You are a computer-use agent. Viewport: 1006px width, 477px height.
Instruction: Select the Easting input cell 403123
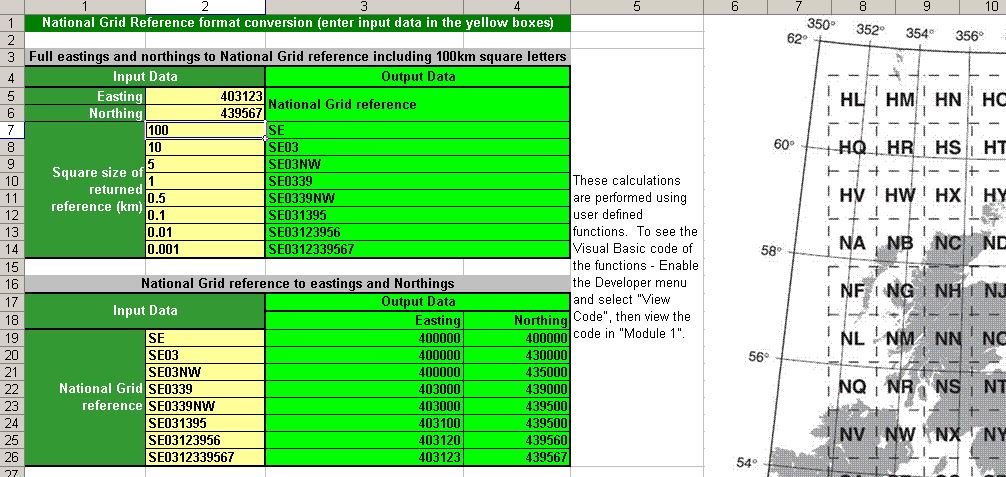(205, 96)
